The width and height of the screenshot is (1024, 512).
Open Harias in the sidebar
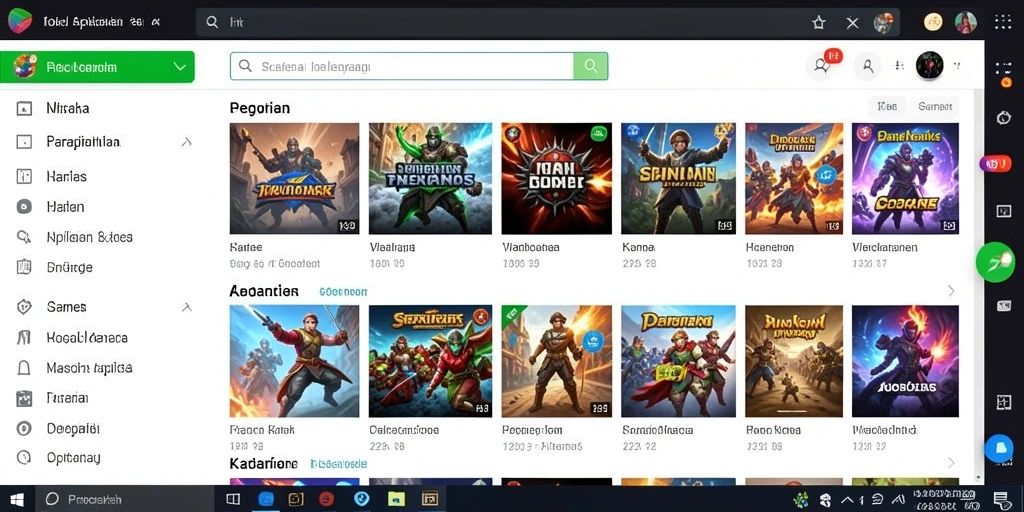[x=66, y=176]
